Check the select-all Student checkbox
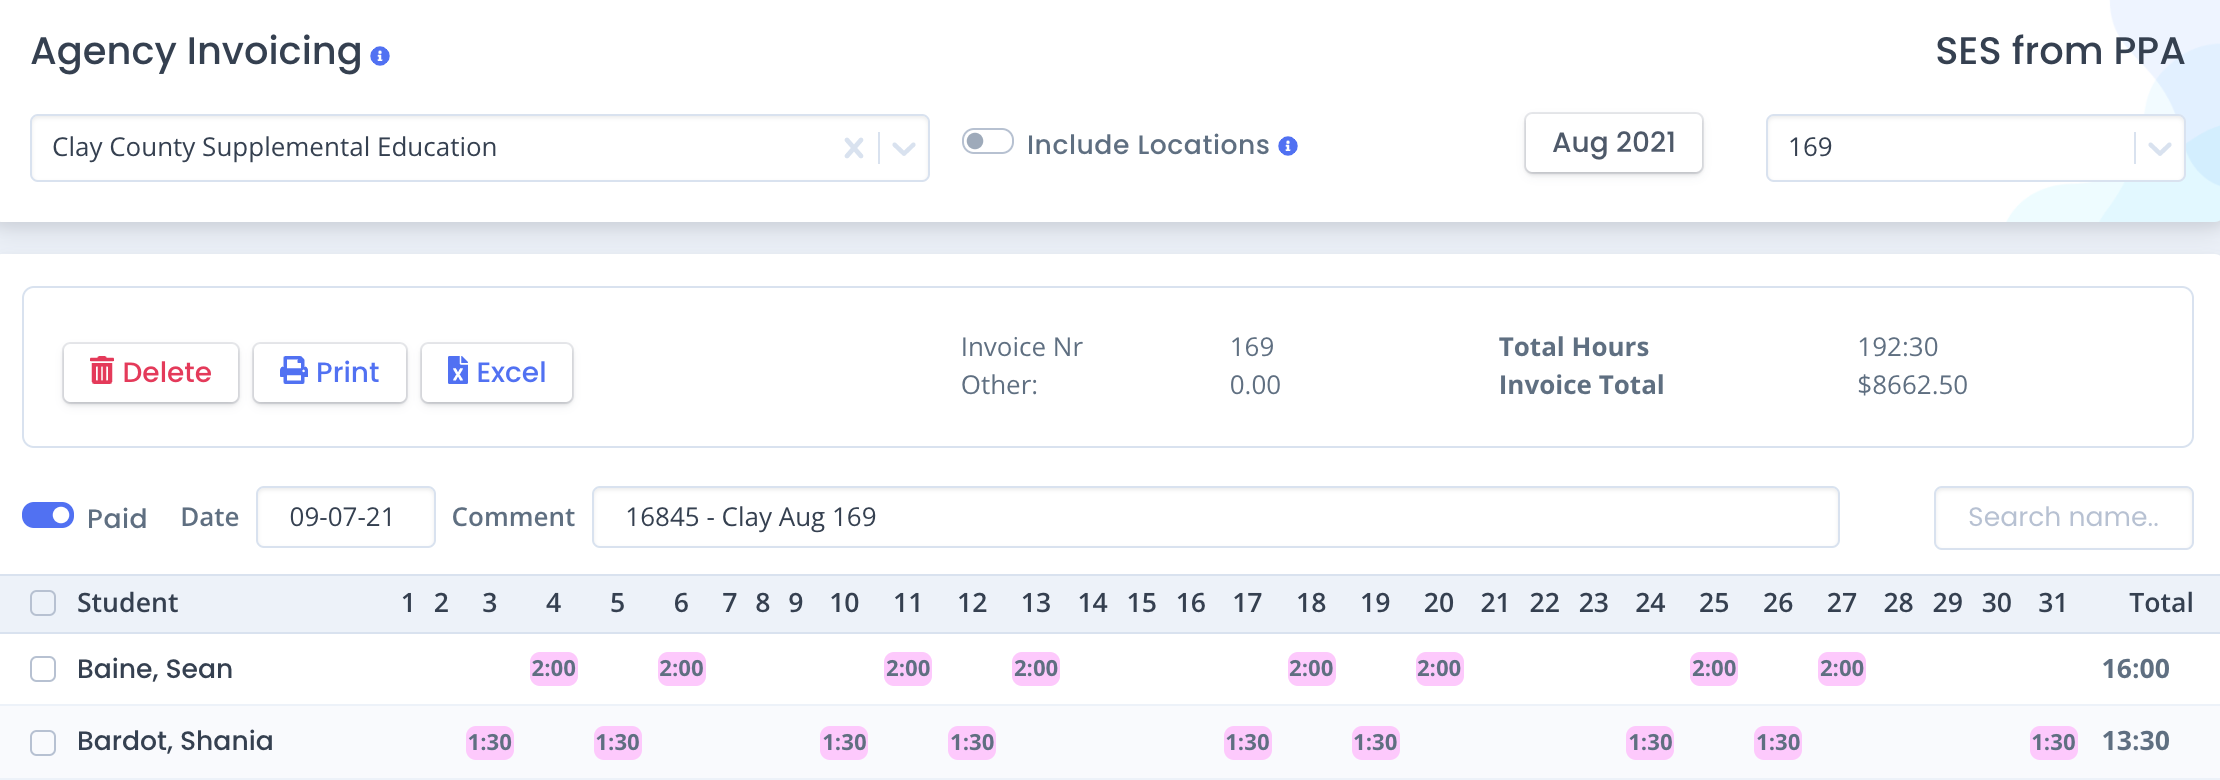The width and height of the screenshot is (2220, 780). pyautogui.click(x=43, y=603)
